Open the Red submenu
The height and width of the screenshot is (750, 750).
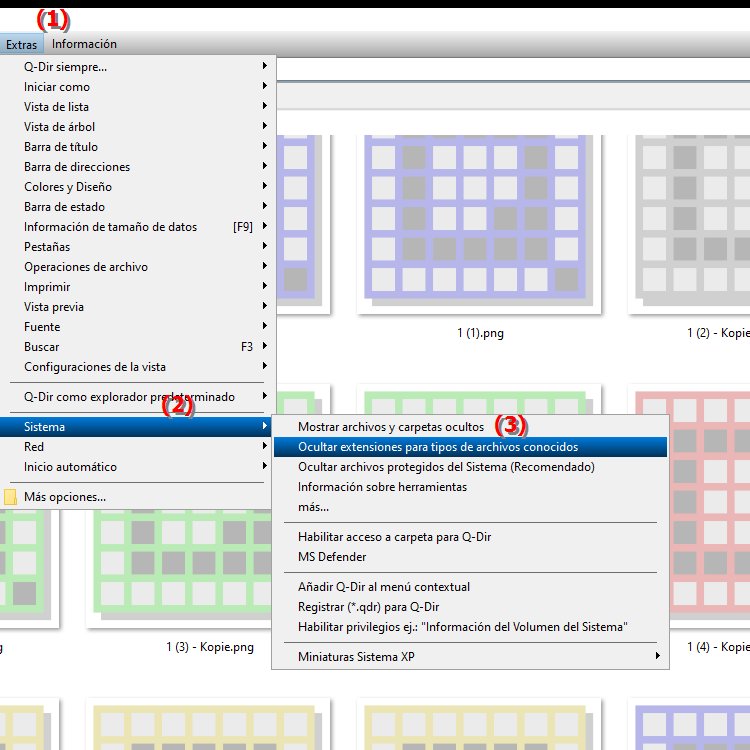[136, 447]
